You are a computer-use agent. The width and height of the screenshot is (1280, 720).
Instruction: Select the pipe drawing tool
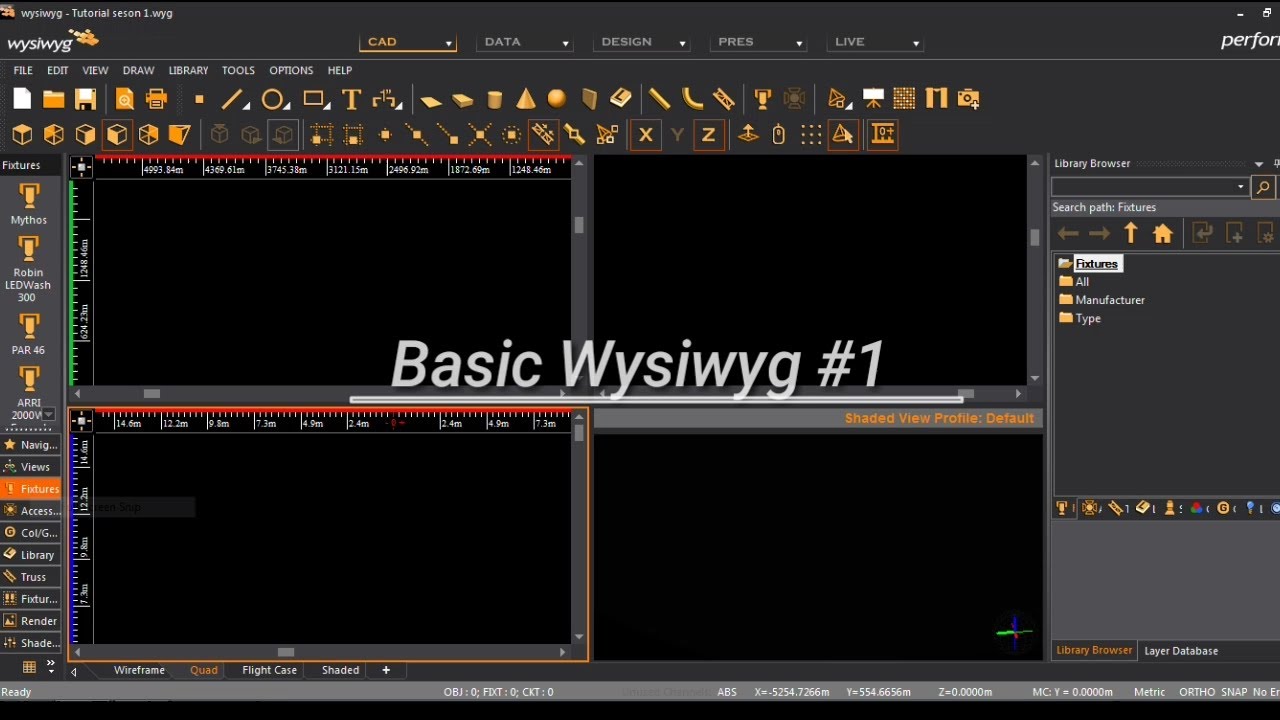pyautogui.click(x=659, y=98)
